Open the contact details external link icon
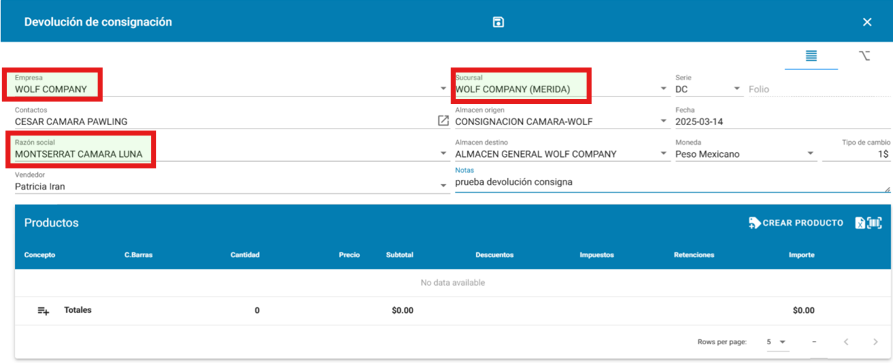The image size is (893, 363). pyautogui.click(x=443, y=121)
